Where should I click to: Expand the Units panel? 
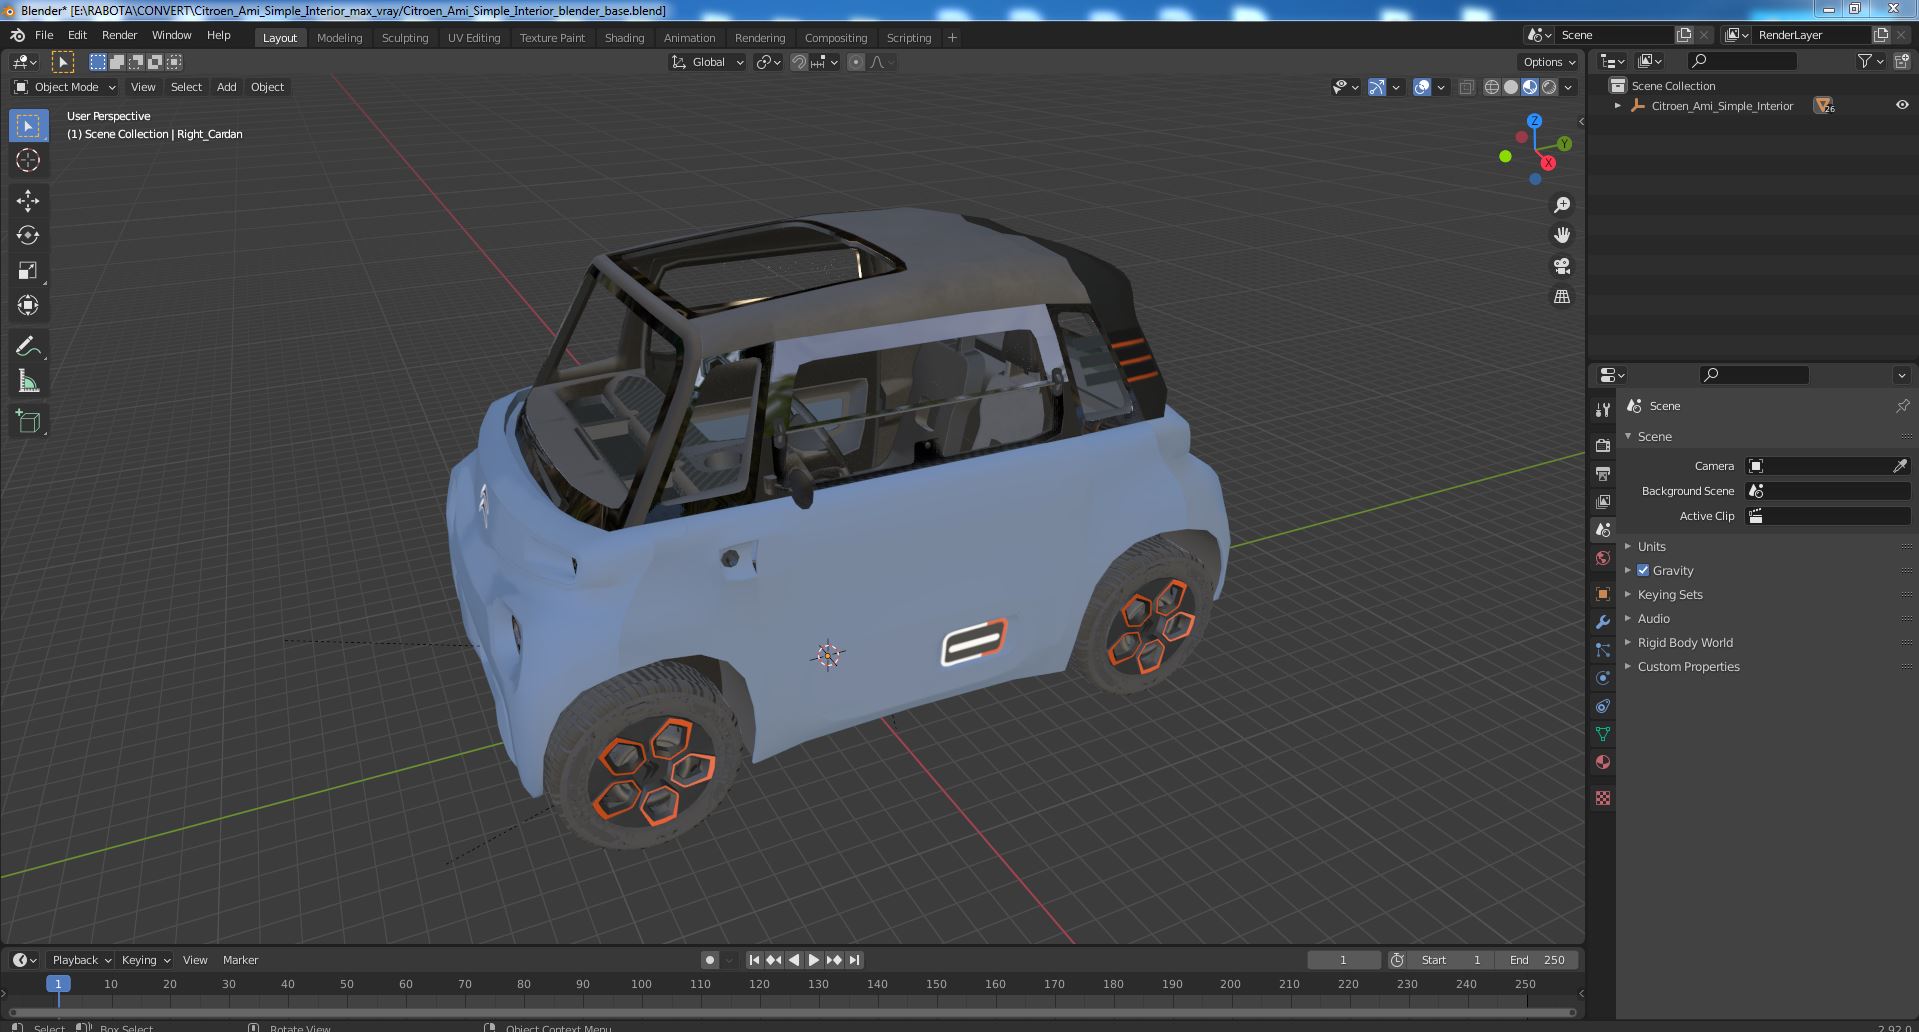[1651, 546]
